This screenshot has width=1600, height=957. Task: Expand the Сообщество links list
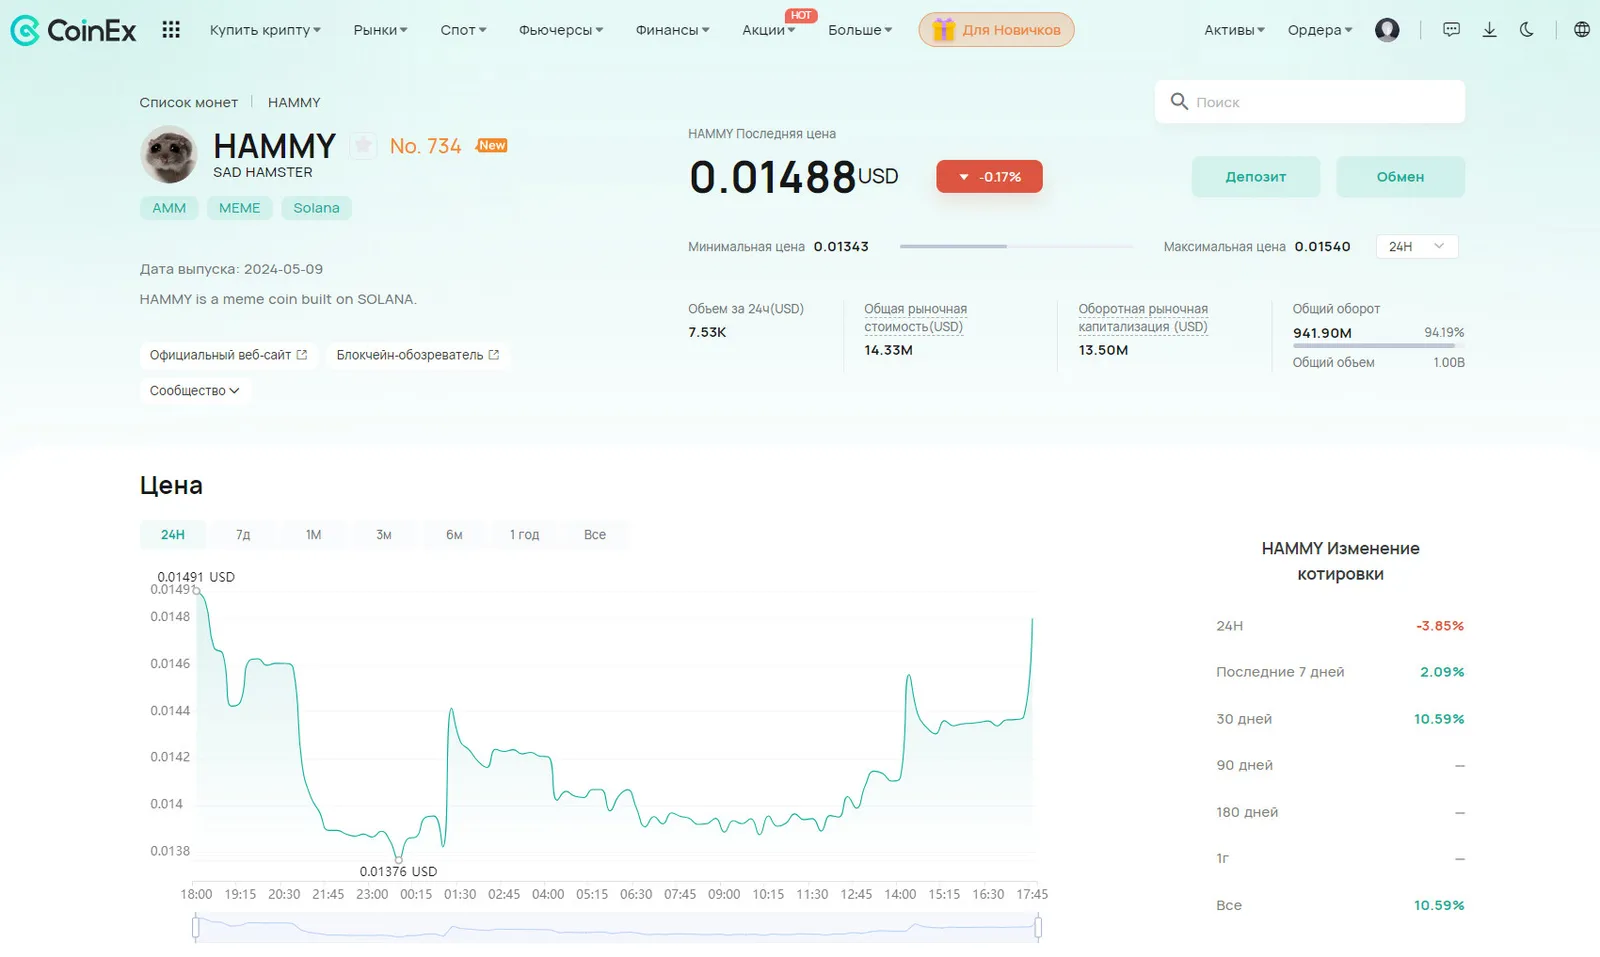(x=194, y=390)
